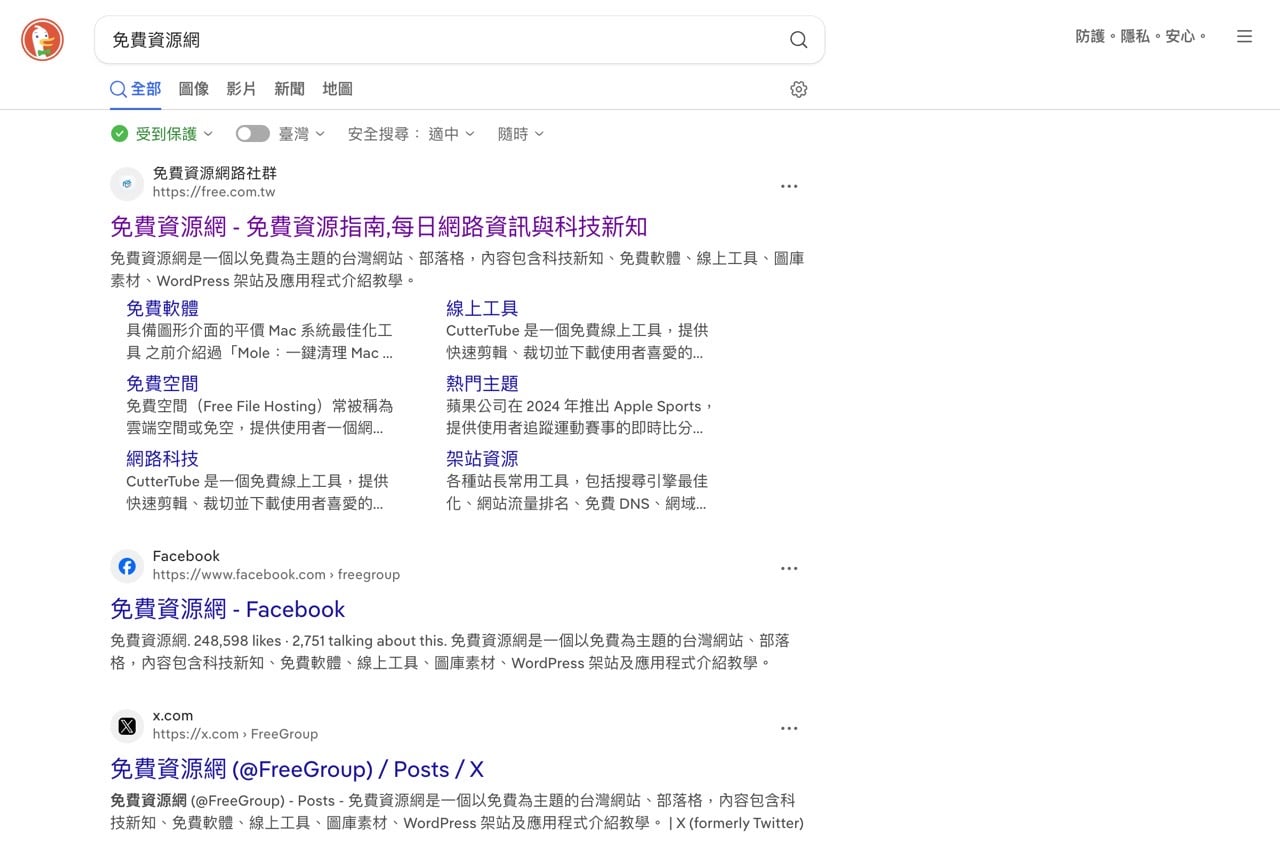Click the free.com.tw site favicon
Image resolution: width=1280 pixels, height=864 pixels.
pos(127,183)
